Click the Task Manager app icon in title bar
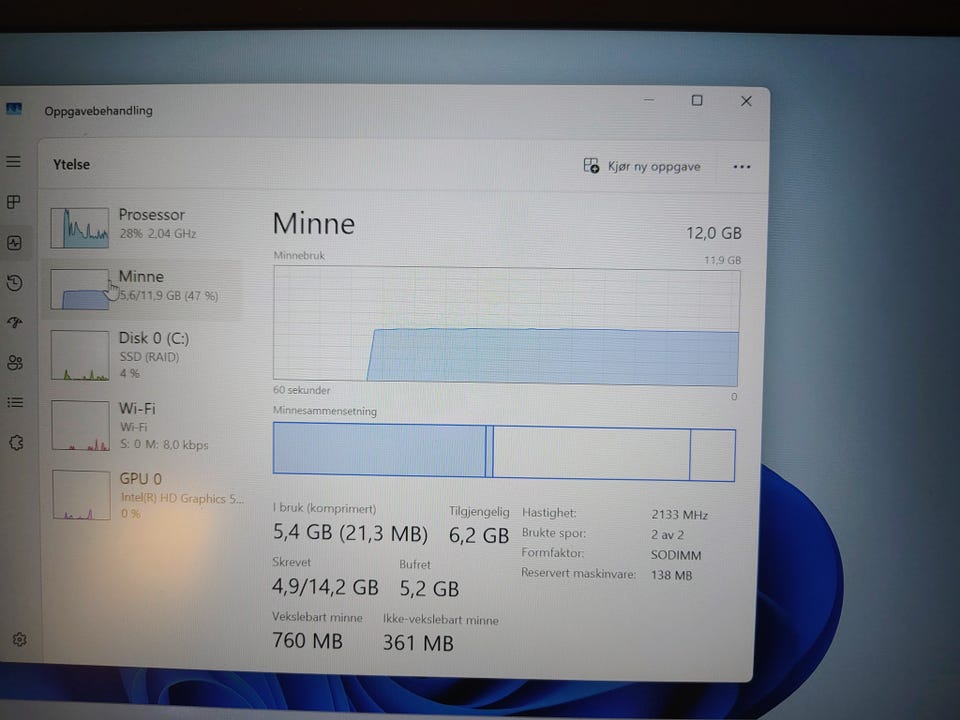The height and width of the screenshot is (720, 960). point(13,109)
